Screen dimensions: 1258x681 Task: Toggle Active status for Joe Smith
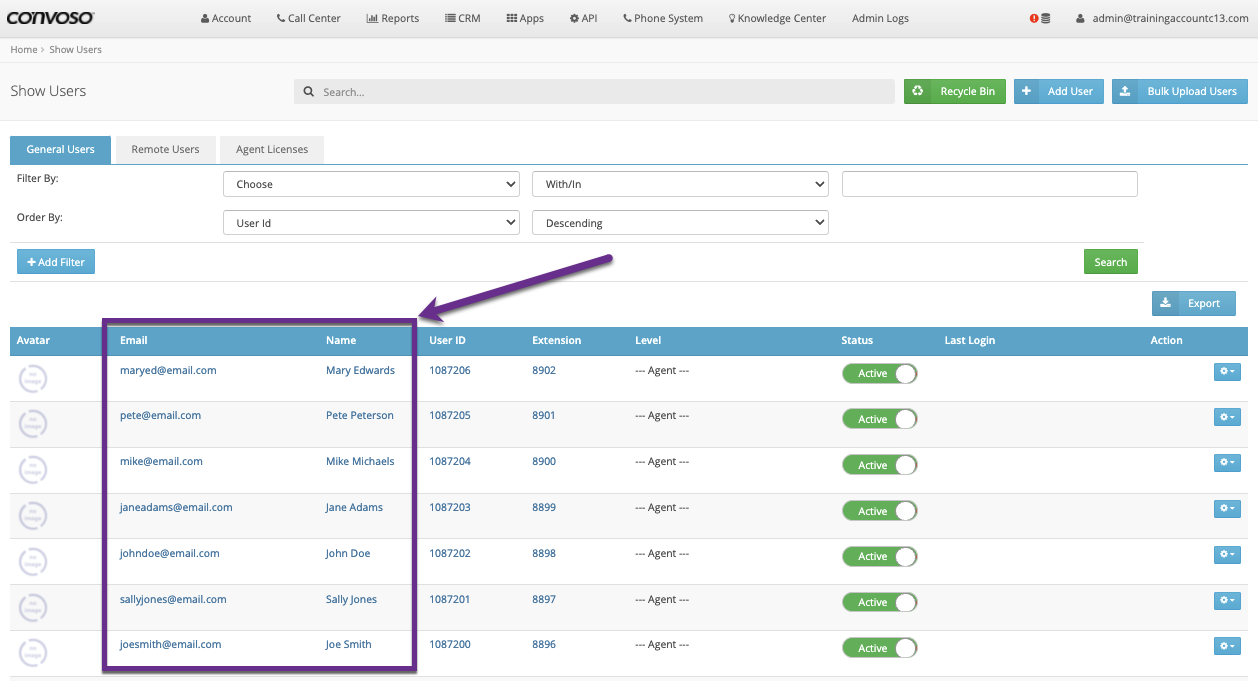880,648
